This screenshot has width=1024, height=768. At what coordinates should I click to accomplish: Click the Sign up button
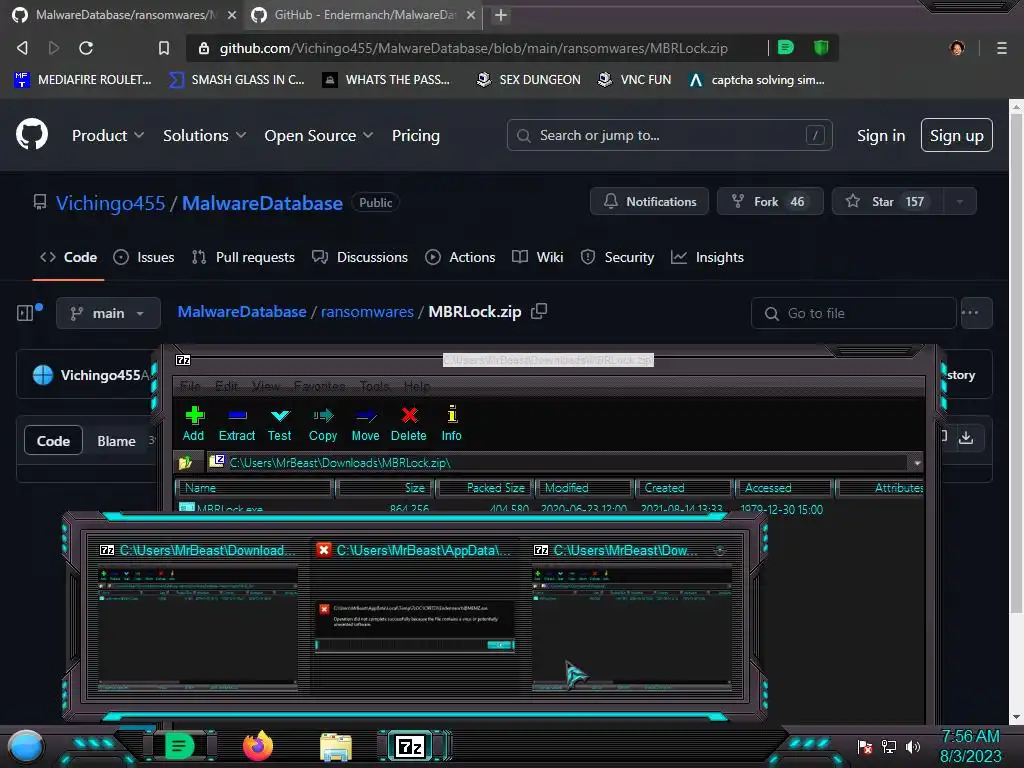click(x=957, y=135)
